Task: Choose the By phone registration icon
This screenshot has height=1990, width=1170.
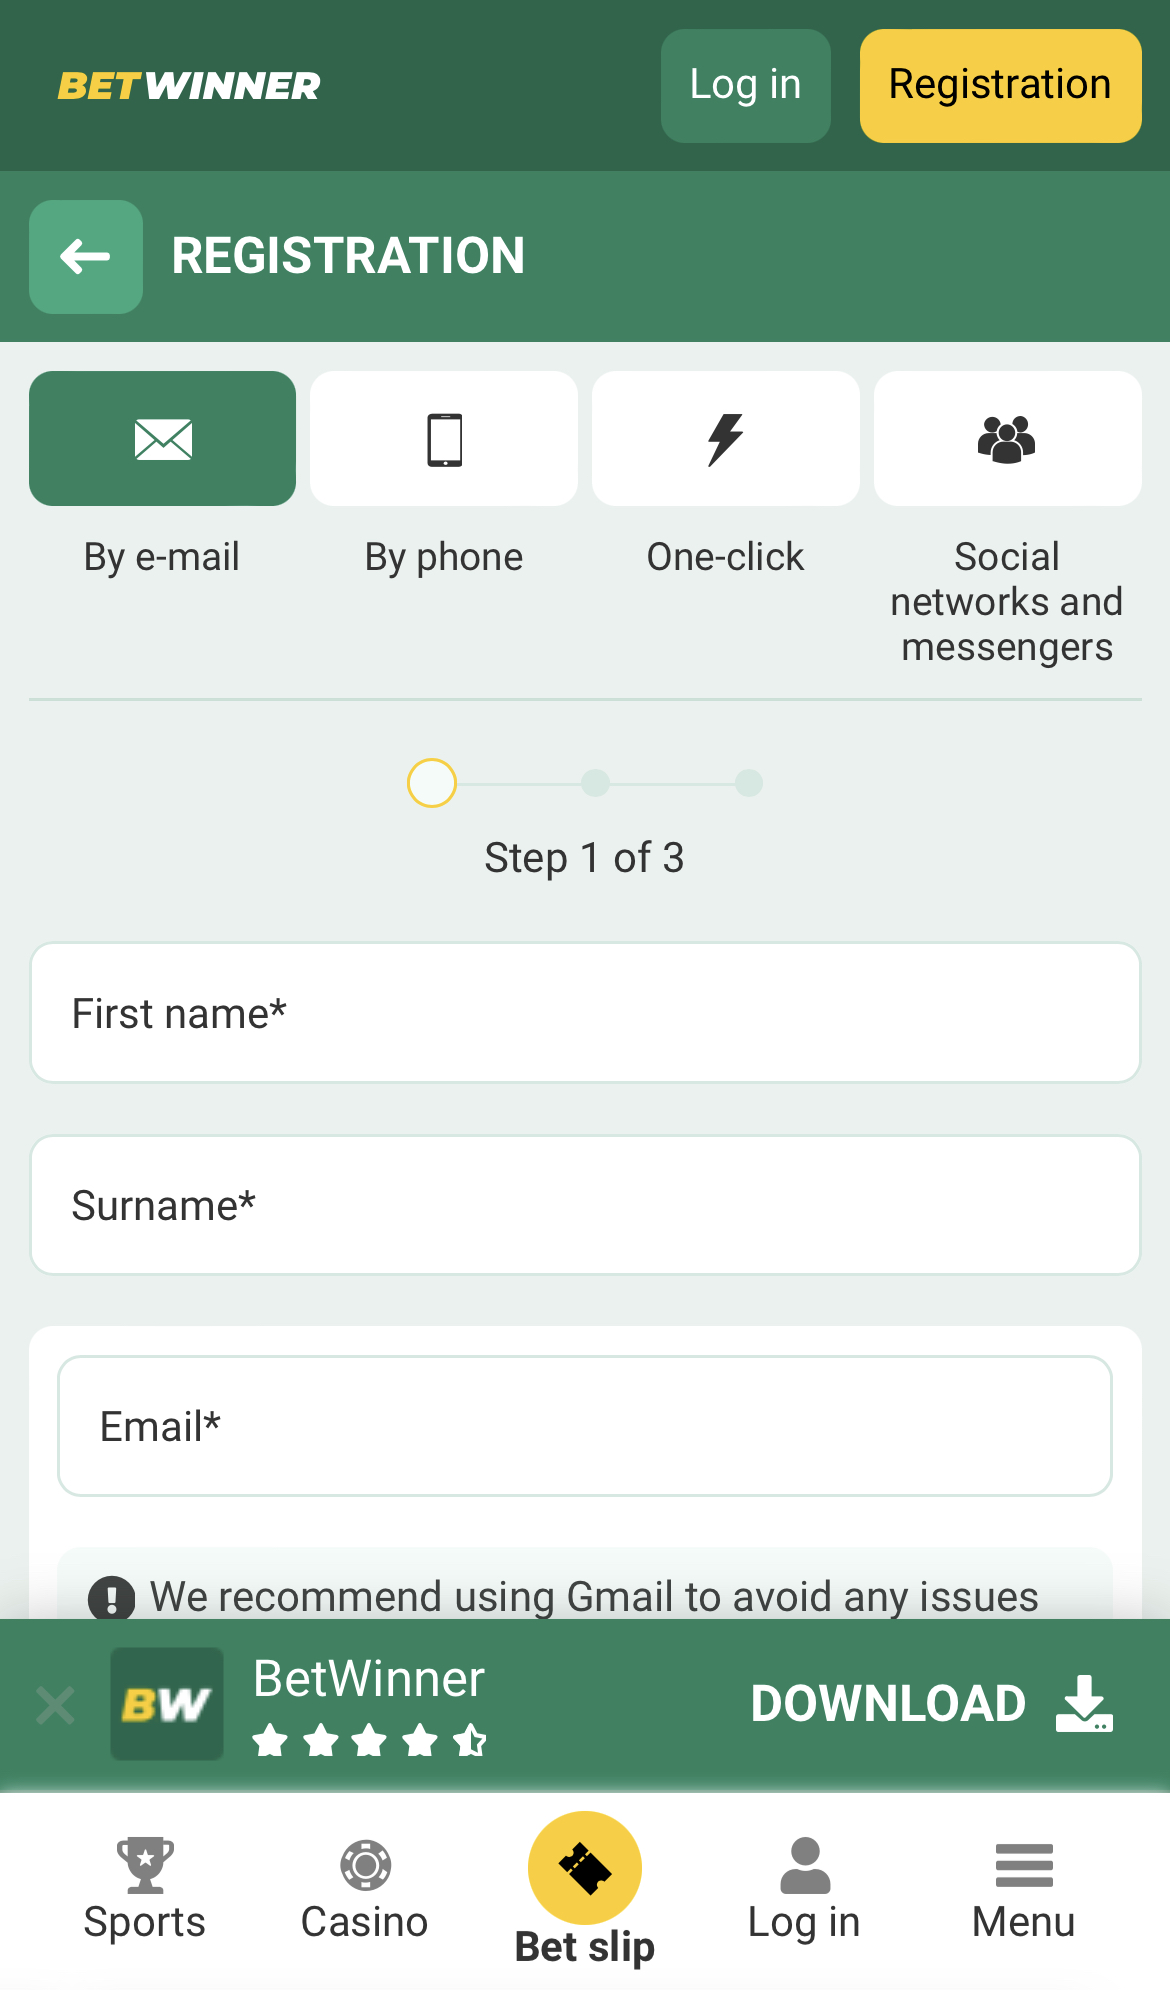Action: tap(444, 439)
